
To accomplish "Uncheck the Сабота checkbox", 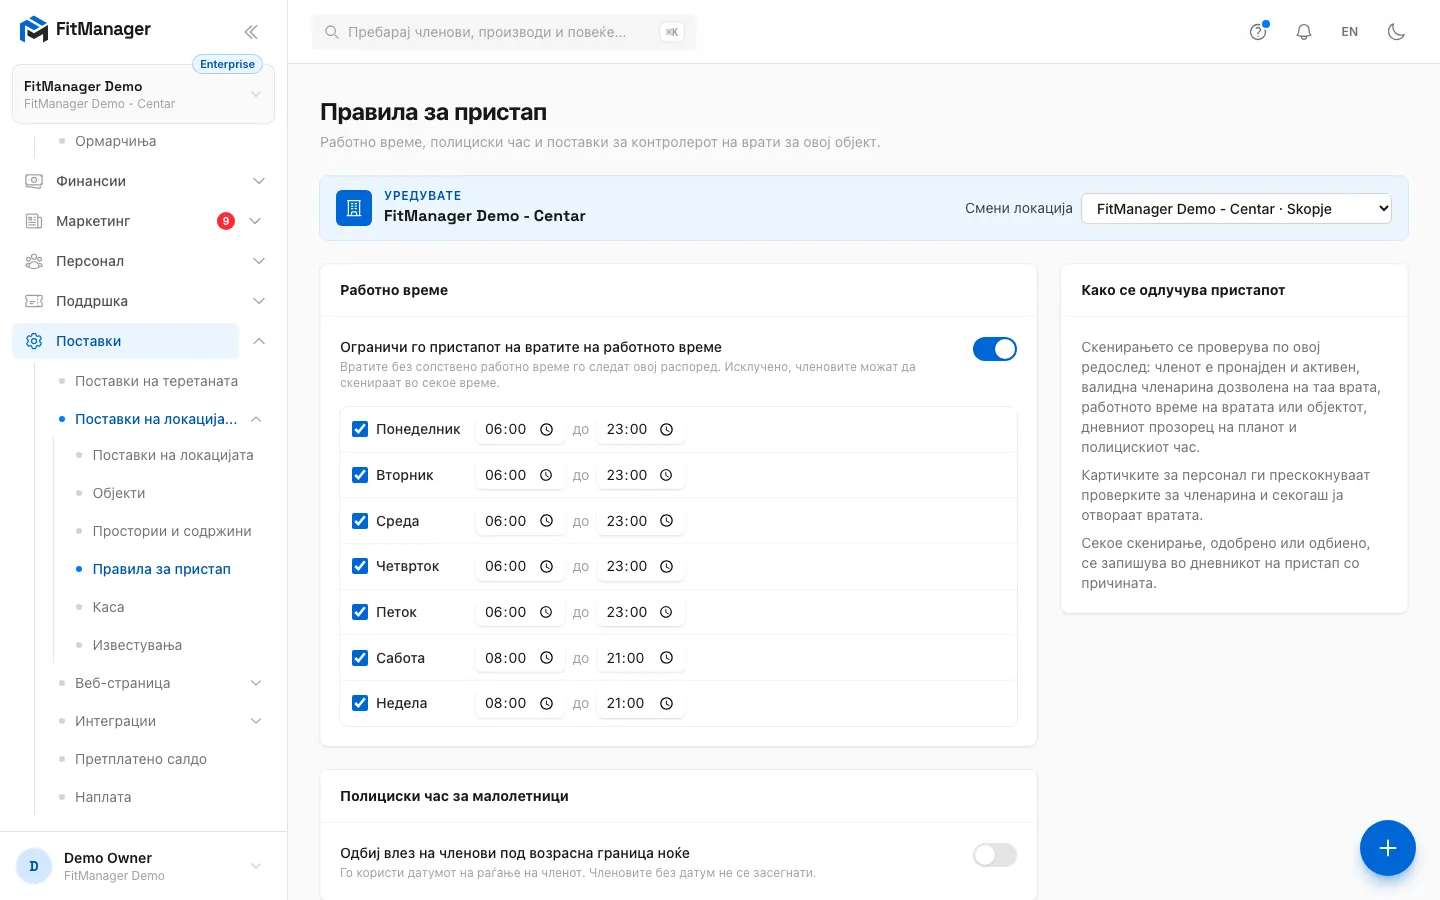I will pyautogui.click(x=360, y=658).
